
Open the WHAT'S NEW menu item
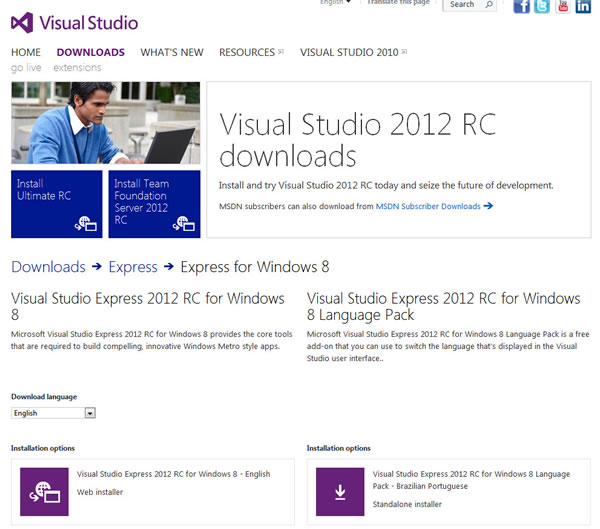(172, 52)
